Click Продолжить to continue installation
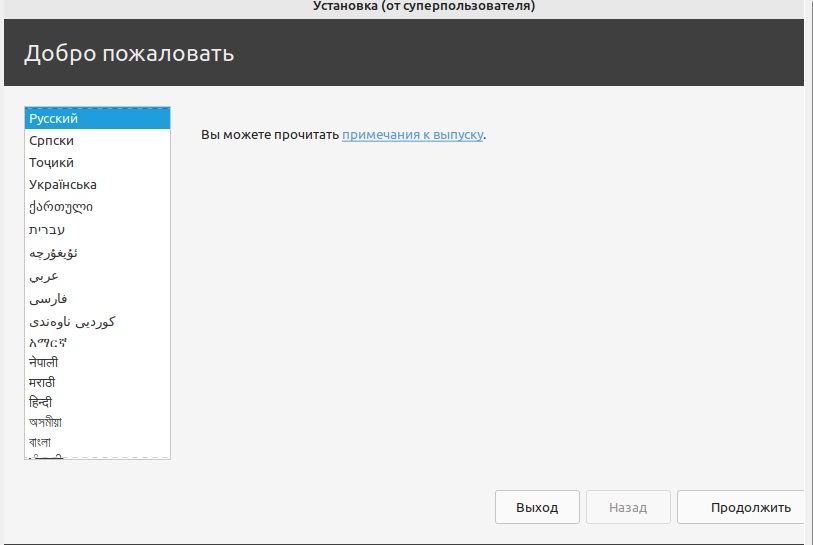Viewport: 813px width, 545px height. coord(741,507)
